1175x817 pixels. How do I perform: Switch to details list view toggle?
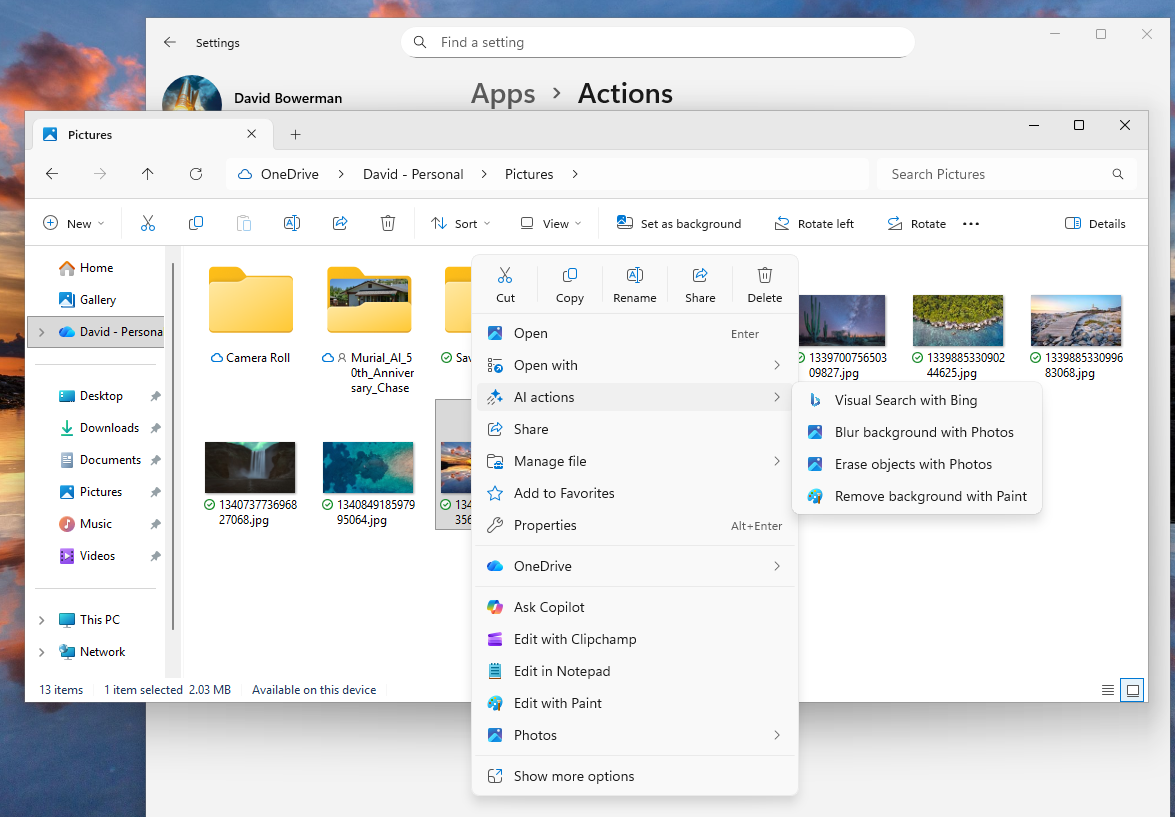point(1107,690)
